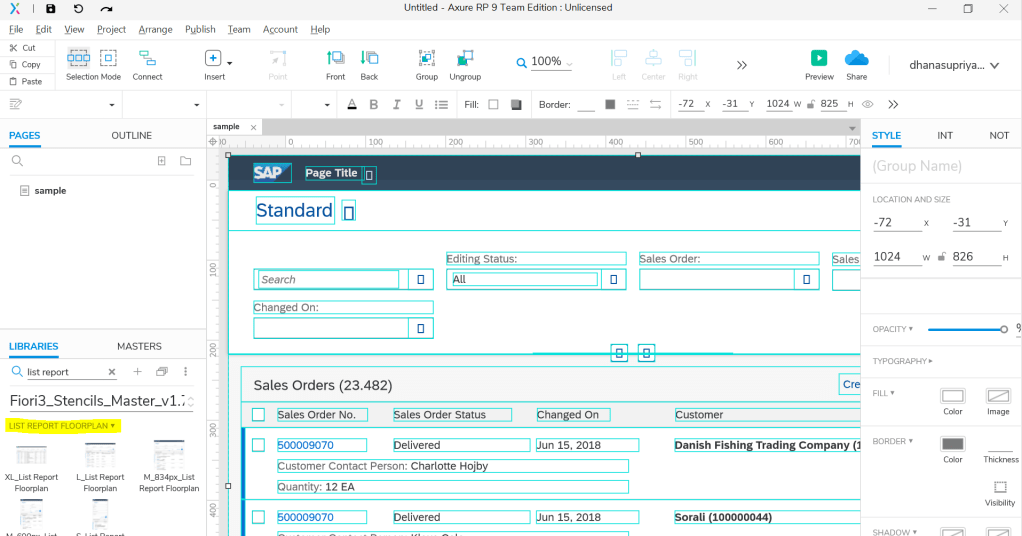Click the Share cloud icon
The width and height of the screenshot is (1022, 536).
tap(856, 59)
